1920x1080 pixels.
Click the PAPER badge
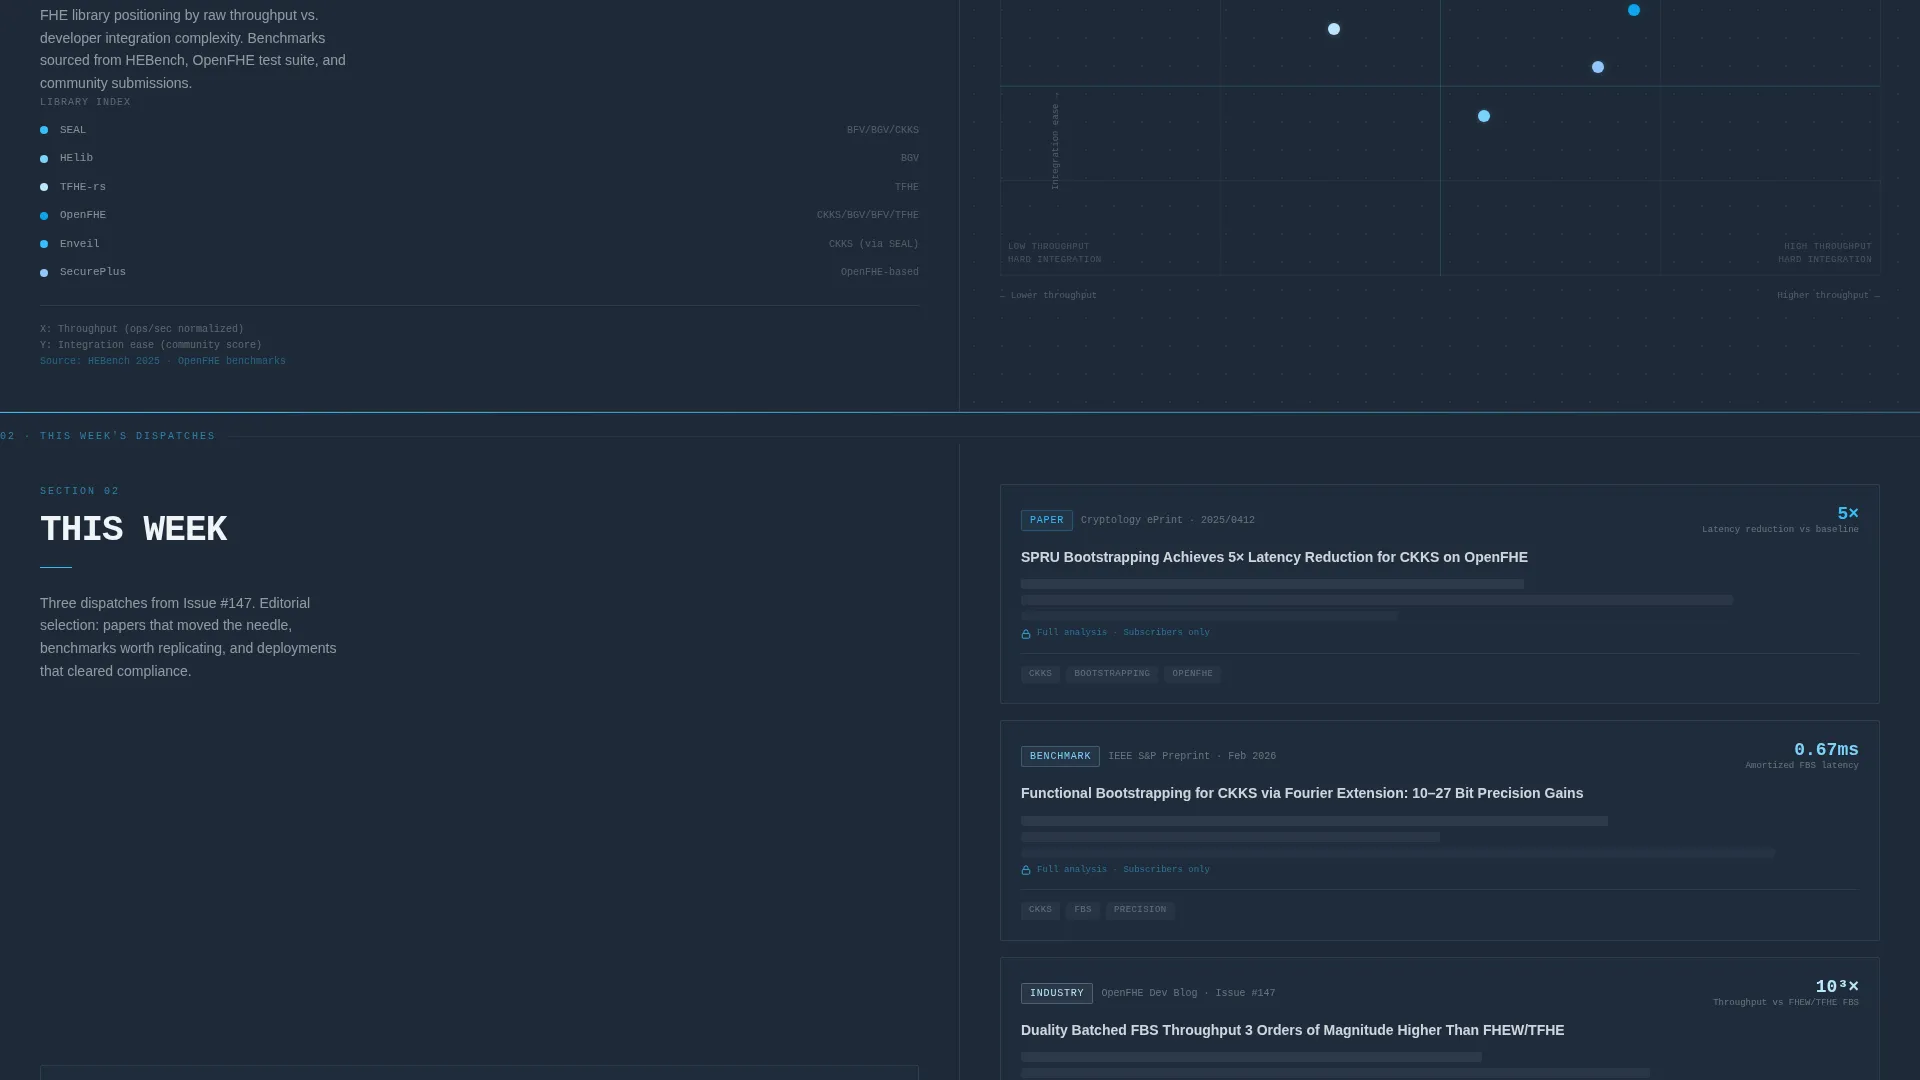[x=1047, y=520]
